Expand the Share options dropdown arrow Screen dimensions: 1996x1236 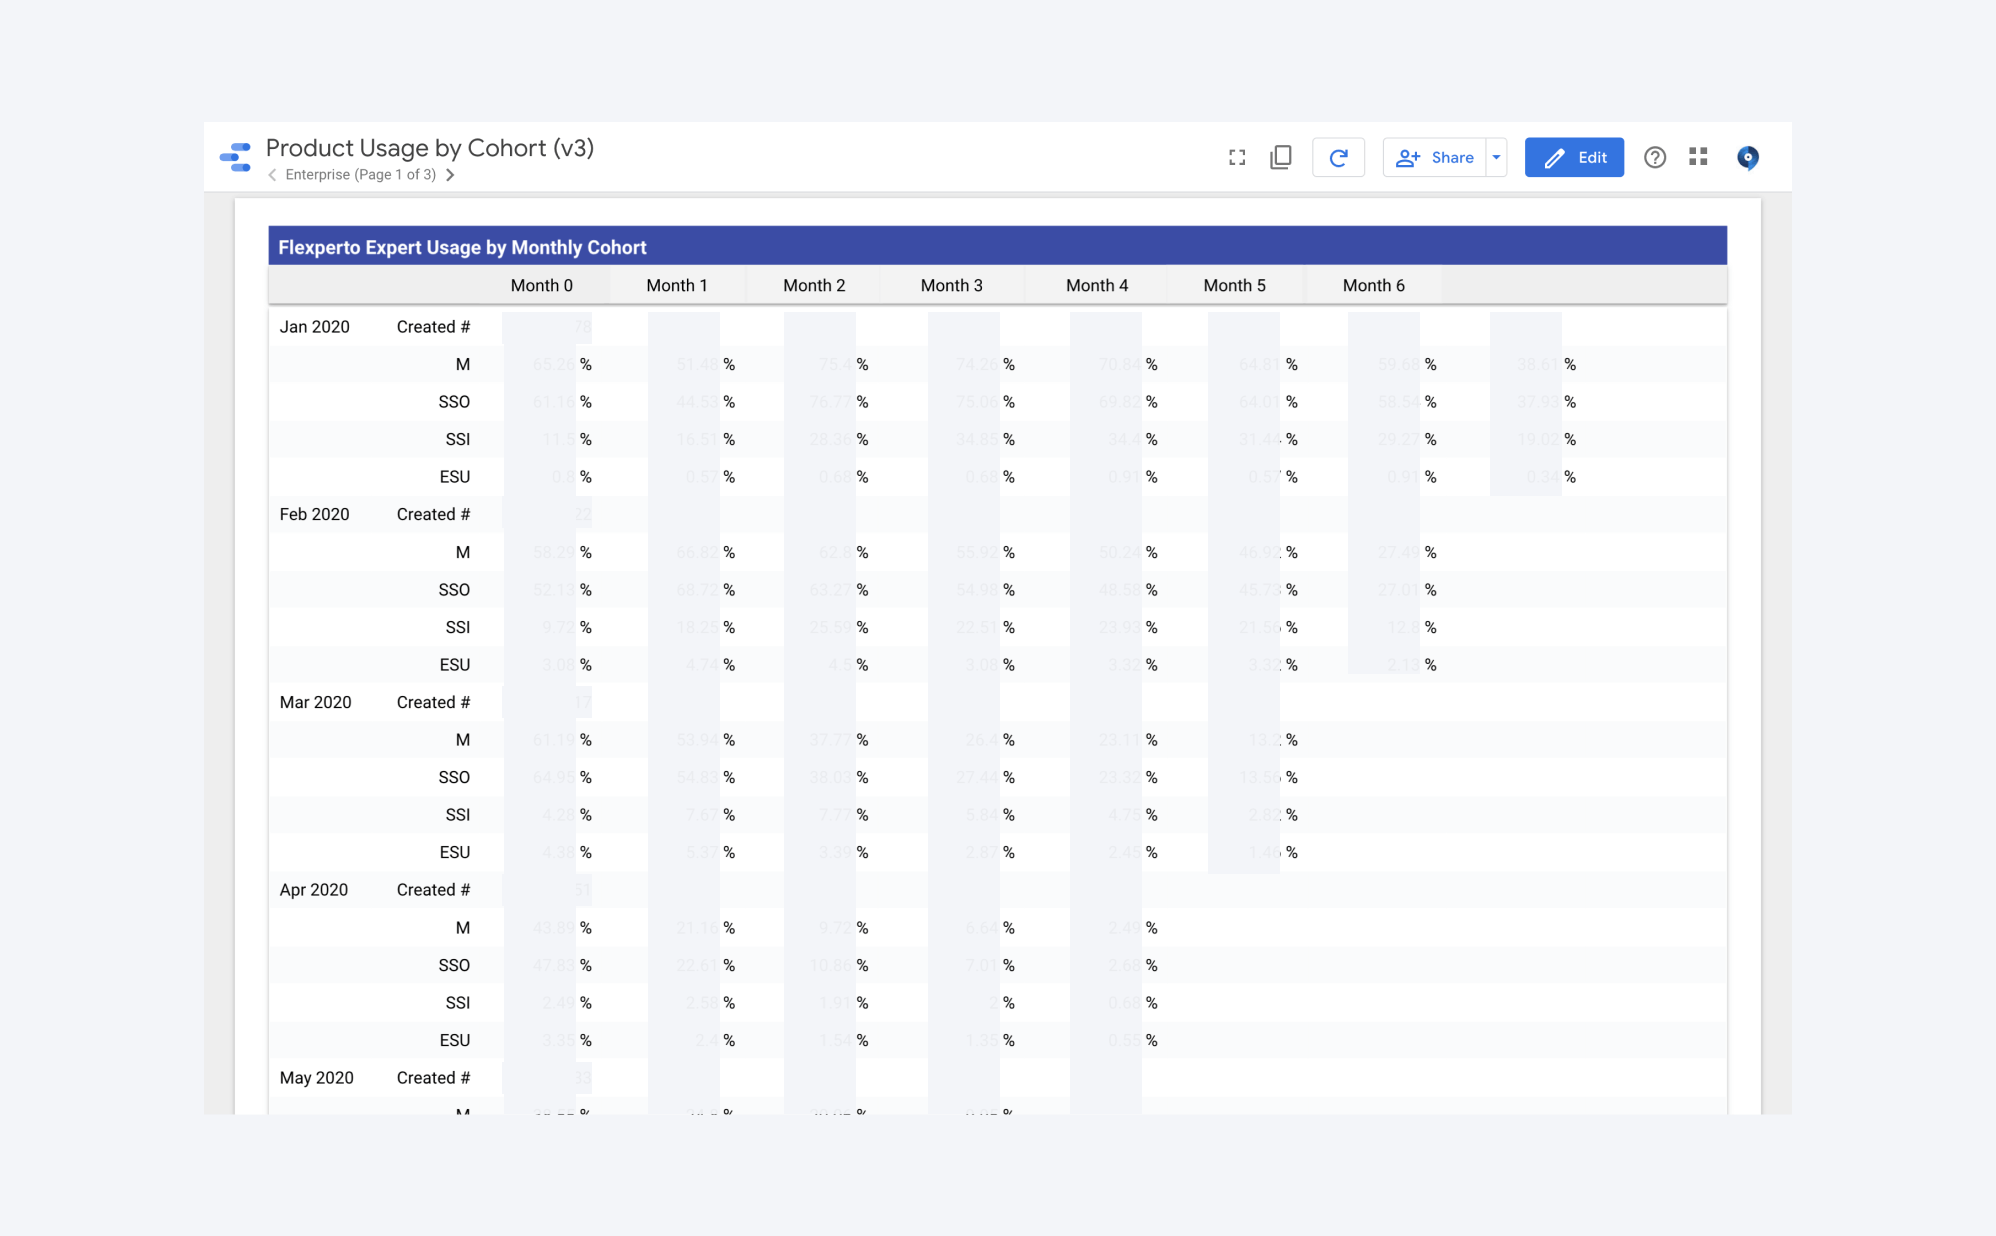[x=1496, y=157]
